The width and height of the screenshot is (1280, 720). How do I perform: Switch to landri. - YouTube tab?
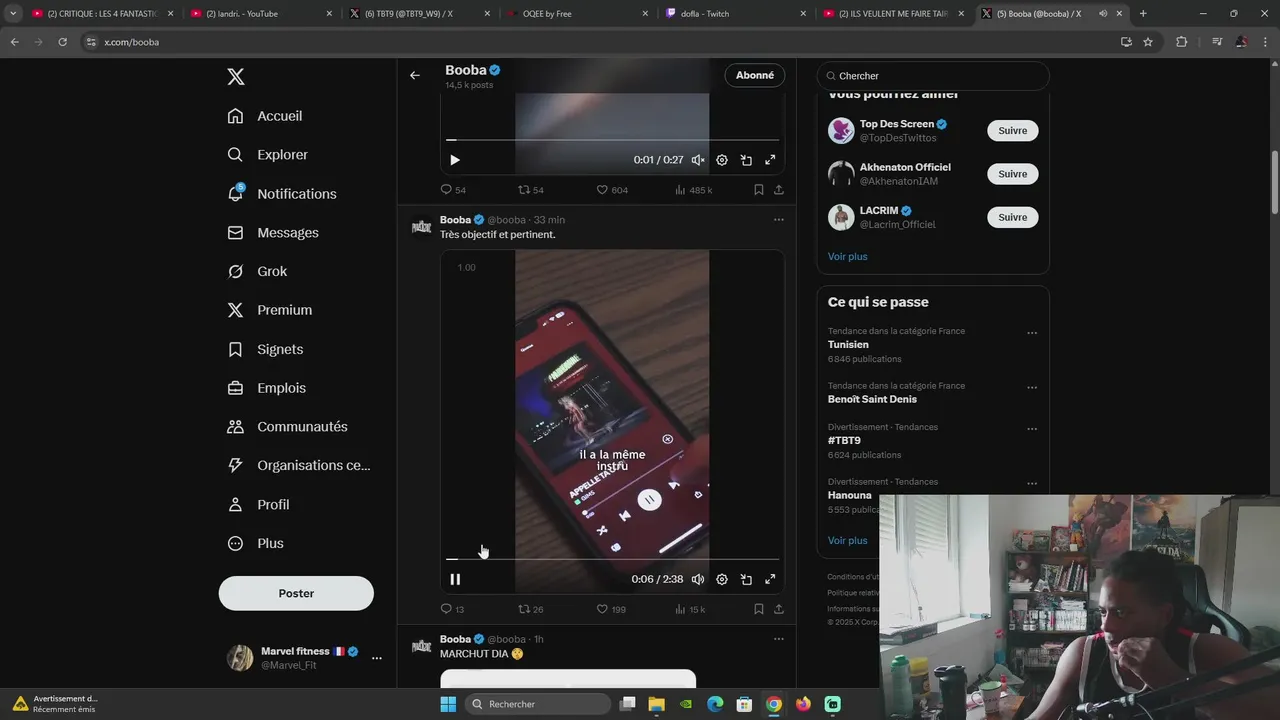[260, 14]
